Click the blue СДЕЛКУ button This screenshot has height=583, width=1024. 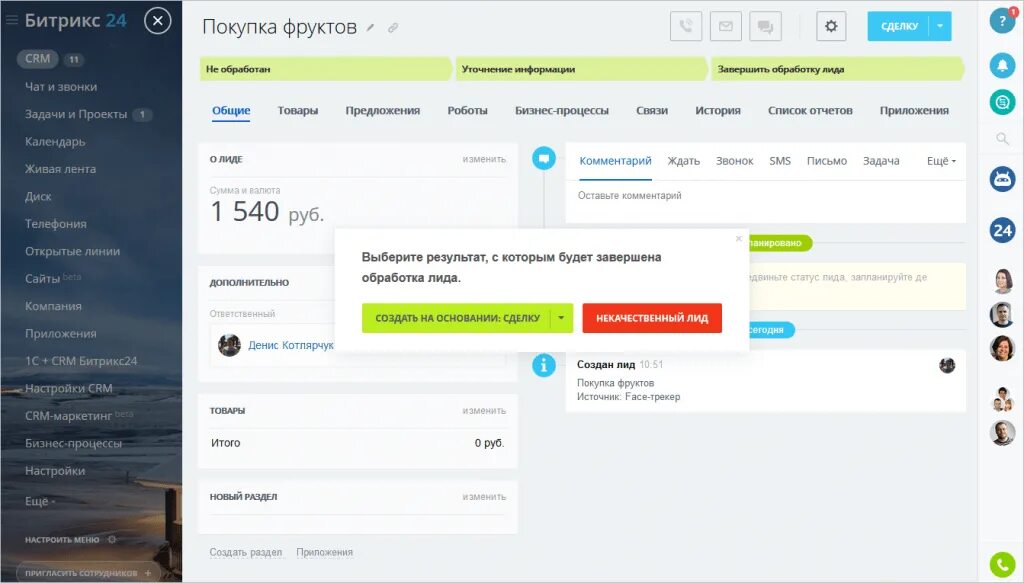click(899, 26)
